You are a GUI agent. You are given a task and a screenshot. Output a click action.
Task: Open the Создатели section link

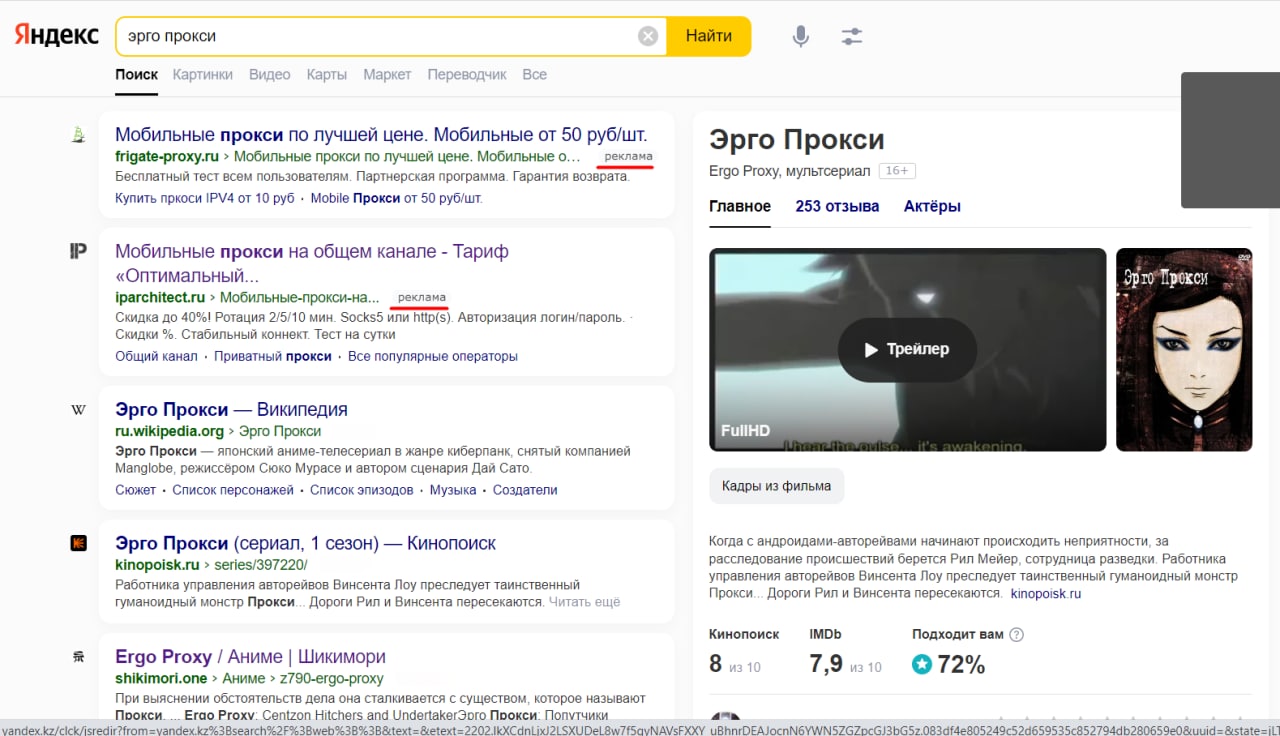click(525, 490)
